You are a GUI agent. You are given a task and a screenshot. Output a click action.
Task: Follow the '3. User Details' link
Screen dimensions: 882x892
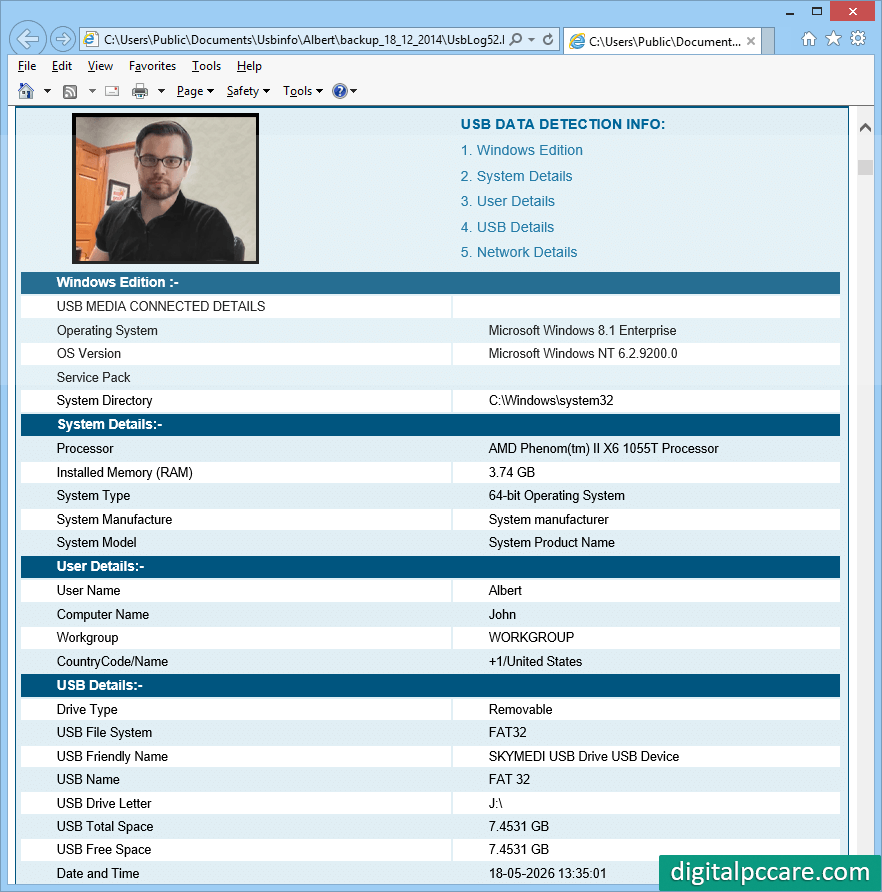508,201
